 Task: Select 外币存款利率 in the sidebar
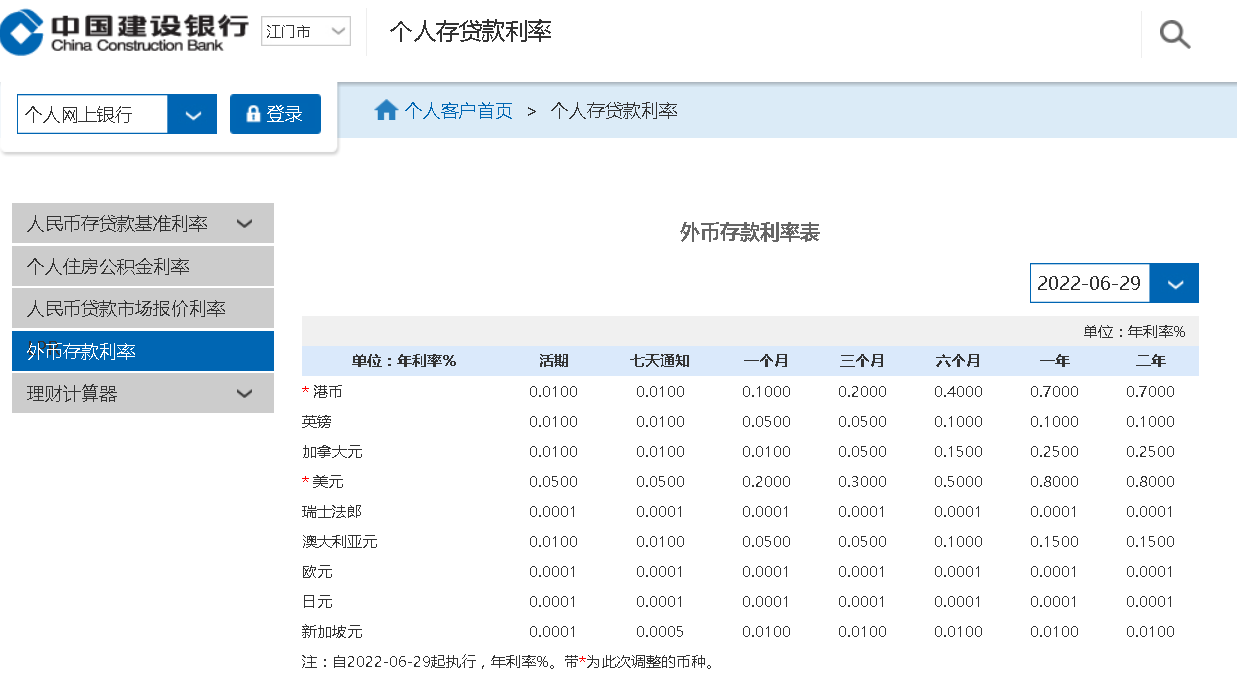[x=82, y=352]
